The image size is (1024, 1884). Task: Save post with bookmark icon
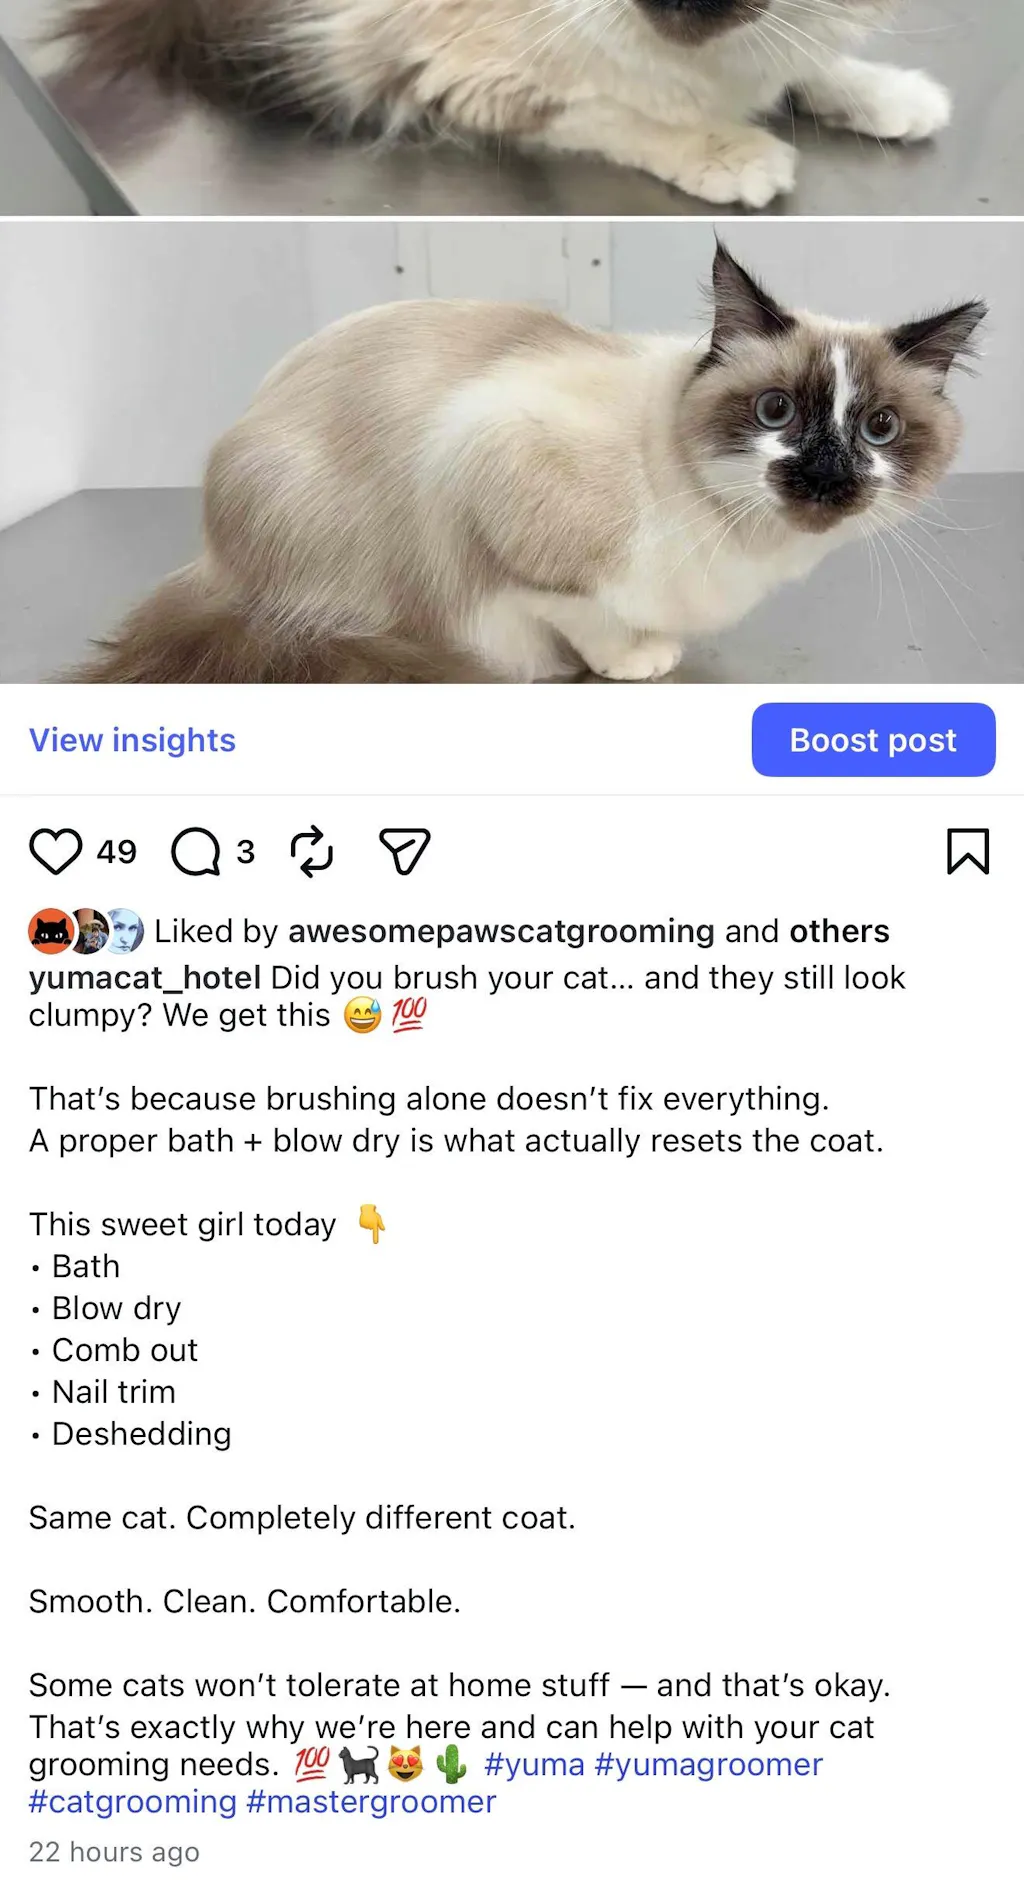[x=967, y=852]
